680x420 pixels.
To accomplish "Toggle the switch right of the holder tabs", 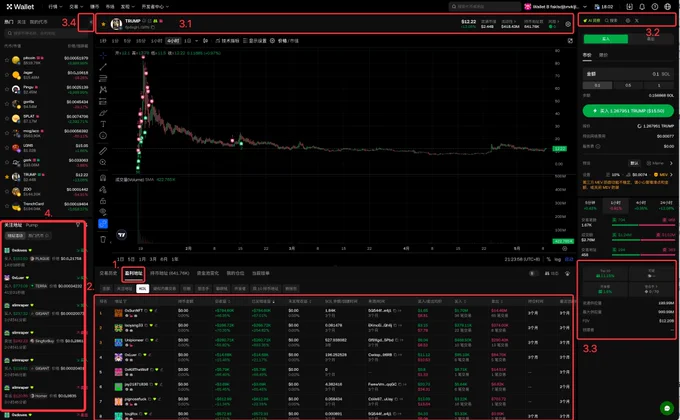I will tap(533, 273).
